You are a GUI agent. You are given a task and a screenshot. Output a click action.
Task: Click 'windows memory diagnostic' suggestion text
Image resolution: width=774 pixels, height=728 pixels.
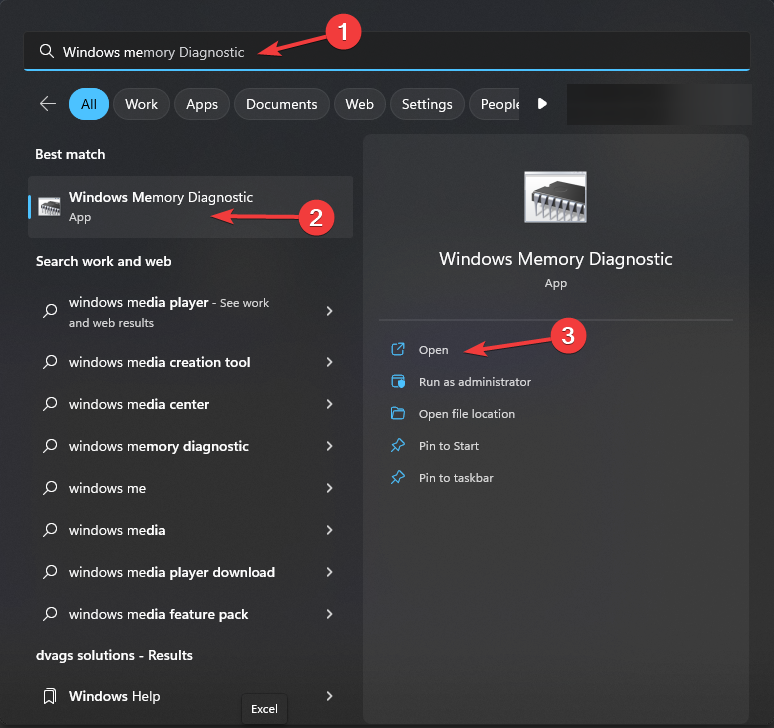click(x=158, y=446)
